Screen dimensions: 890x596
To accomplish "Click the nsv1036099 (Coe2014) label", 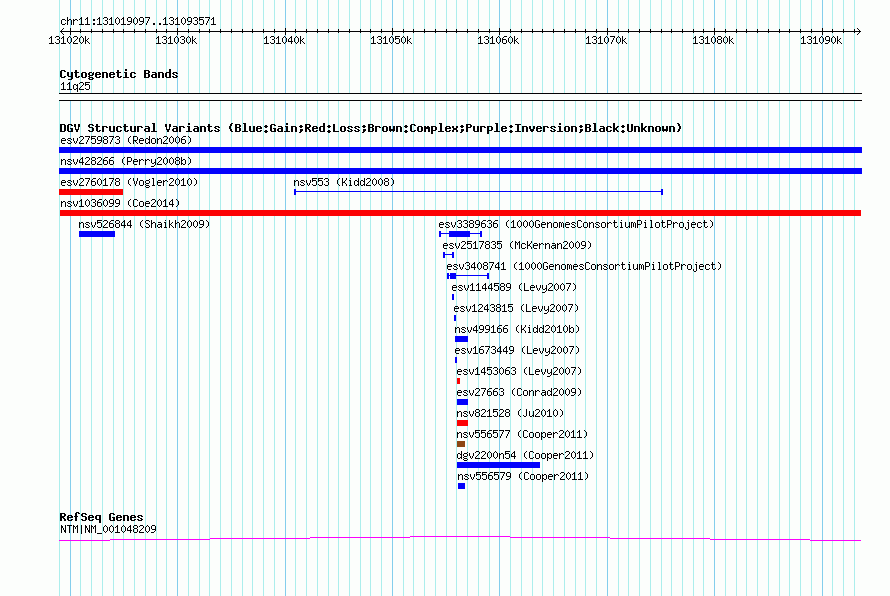I will (120, 203).
